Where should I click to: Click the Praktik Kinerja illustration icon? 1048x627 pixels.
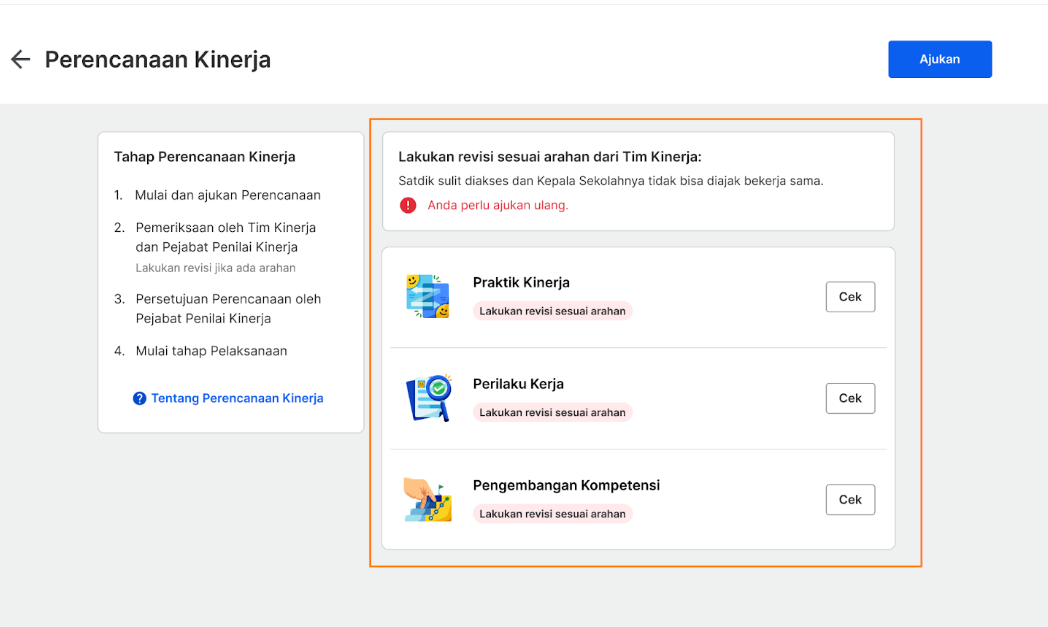pyautogui.click(x=428, y=296)
